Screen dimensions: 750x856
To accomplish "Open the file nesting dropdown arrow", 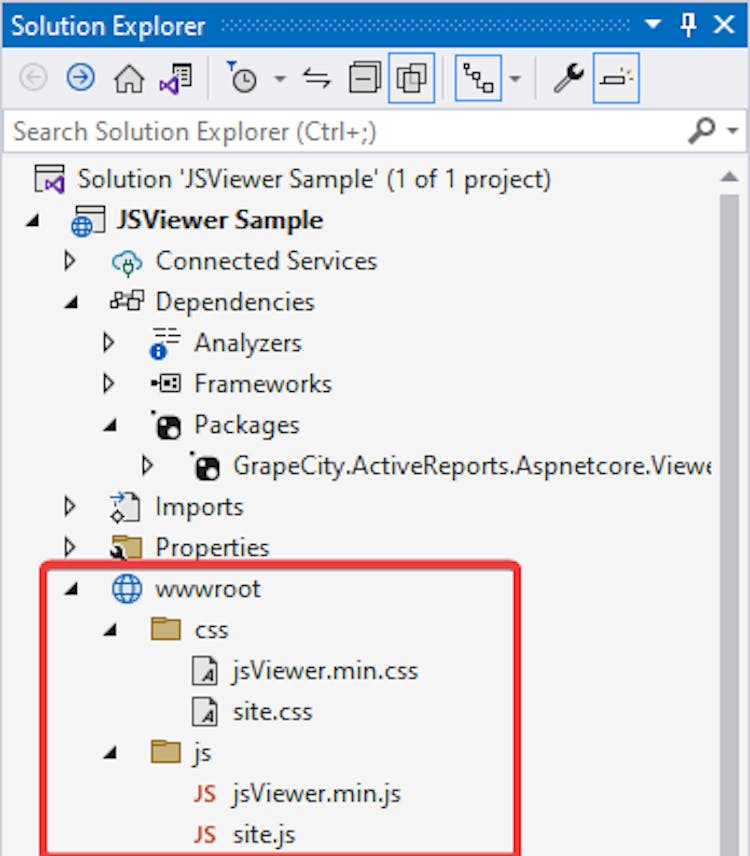I will point(515,79).
